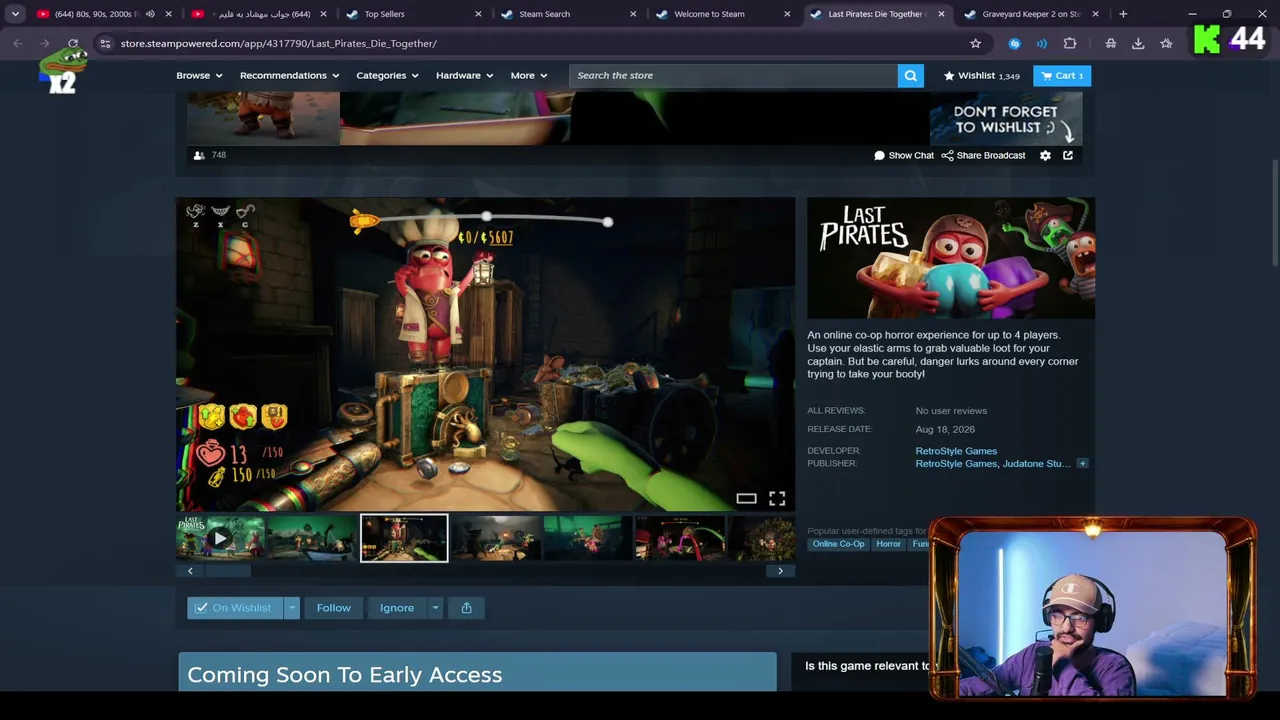Open the Ignore options dropdown arrow

(x=435, y=608)
